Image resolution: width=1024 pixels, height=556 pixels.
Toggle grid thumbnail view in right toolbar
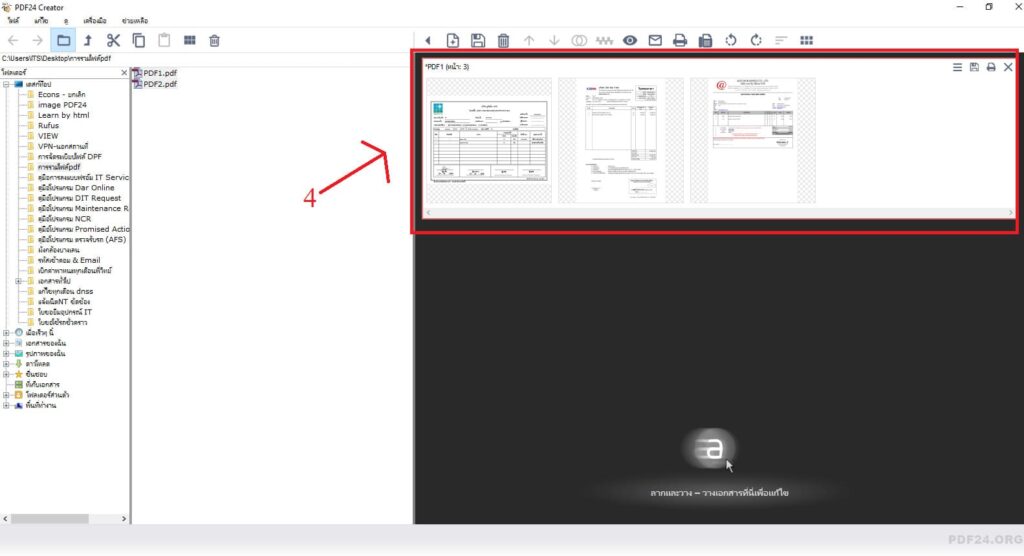pos(806,40)
